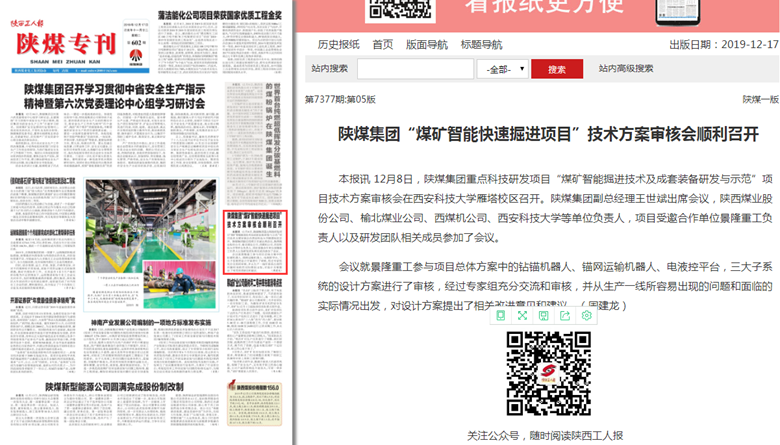
Task: Open the 全部 search scope dropdown
Action: coord(502,70)
